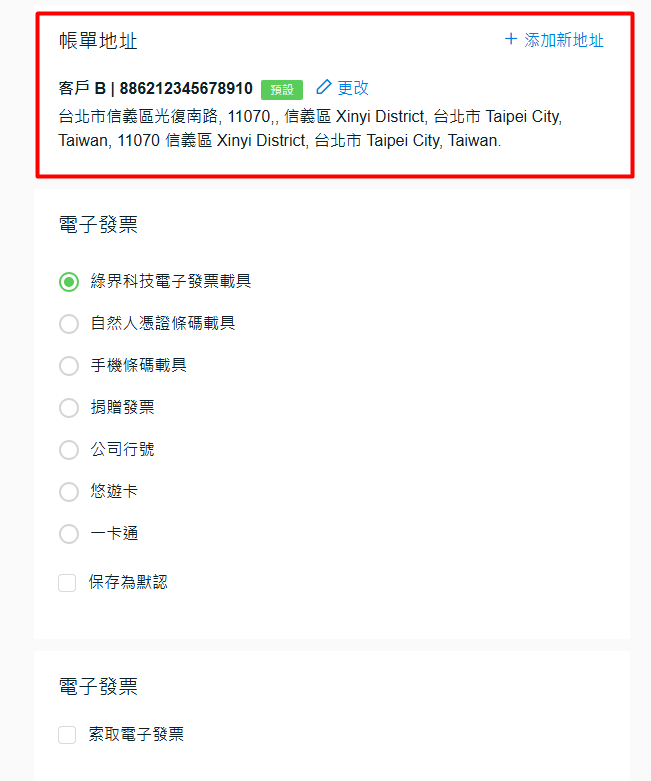Select 綠界科技電子發票載具 radio option
The image size is (651, 781).
[69, 282]
